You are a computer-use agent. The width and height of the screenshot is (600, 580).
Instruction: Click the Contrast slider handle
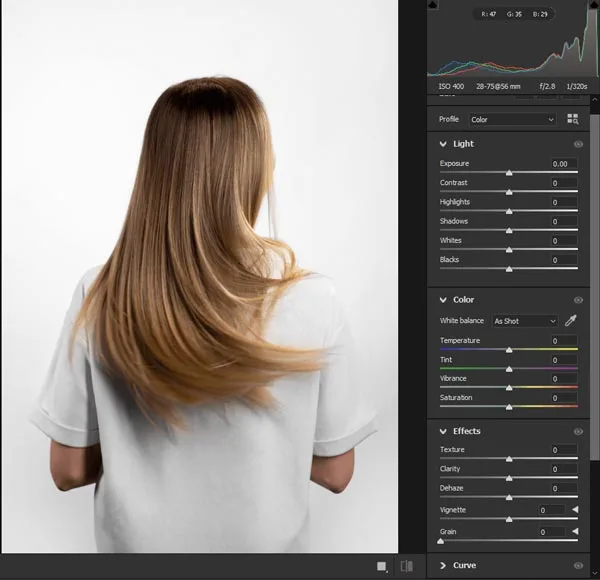[509, 192]
